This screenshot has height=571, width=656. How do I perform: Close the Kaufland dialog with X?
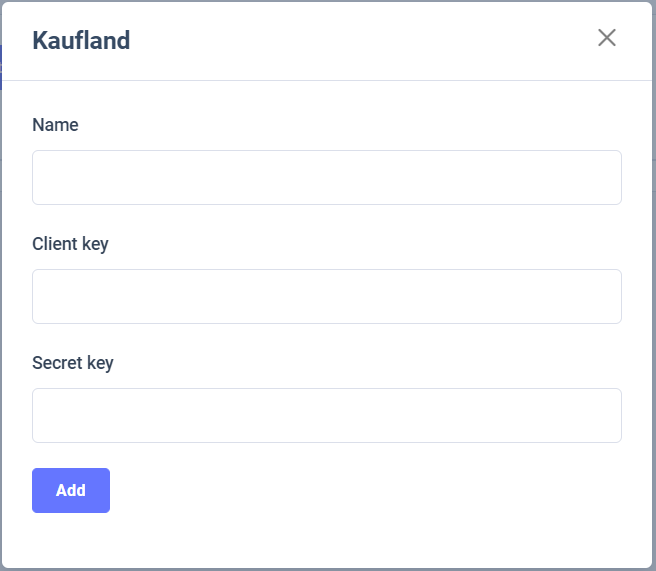click(607, 38)
